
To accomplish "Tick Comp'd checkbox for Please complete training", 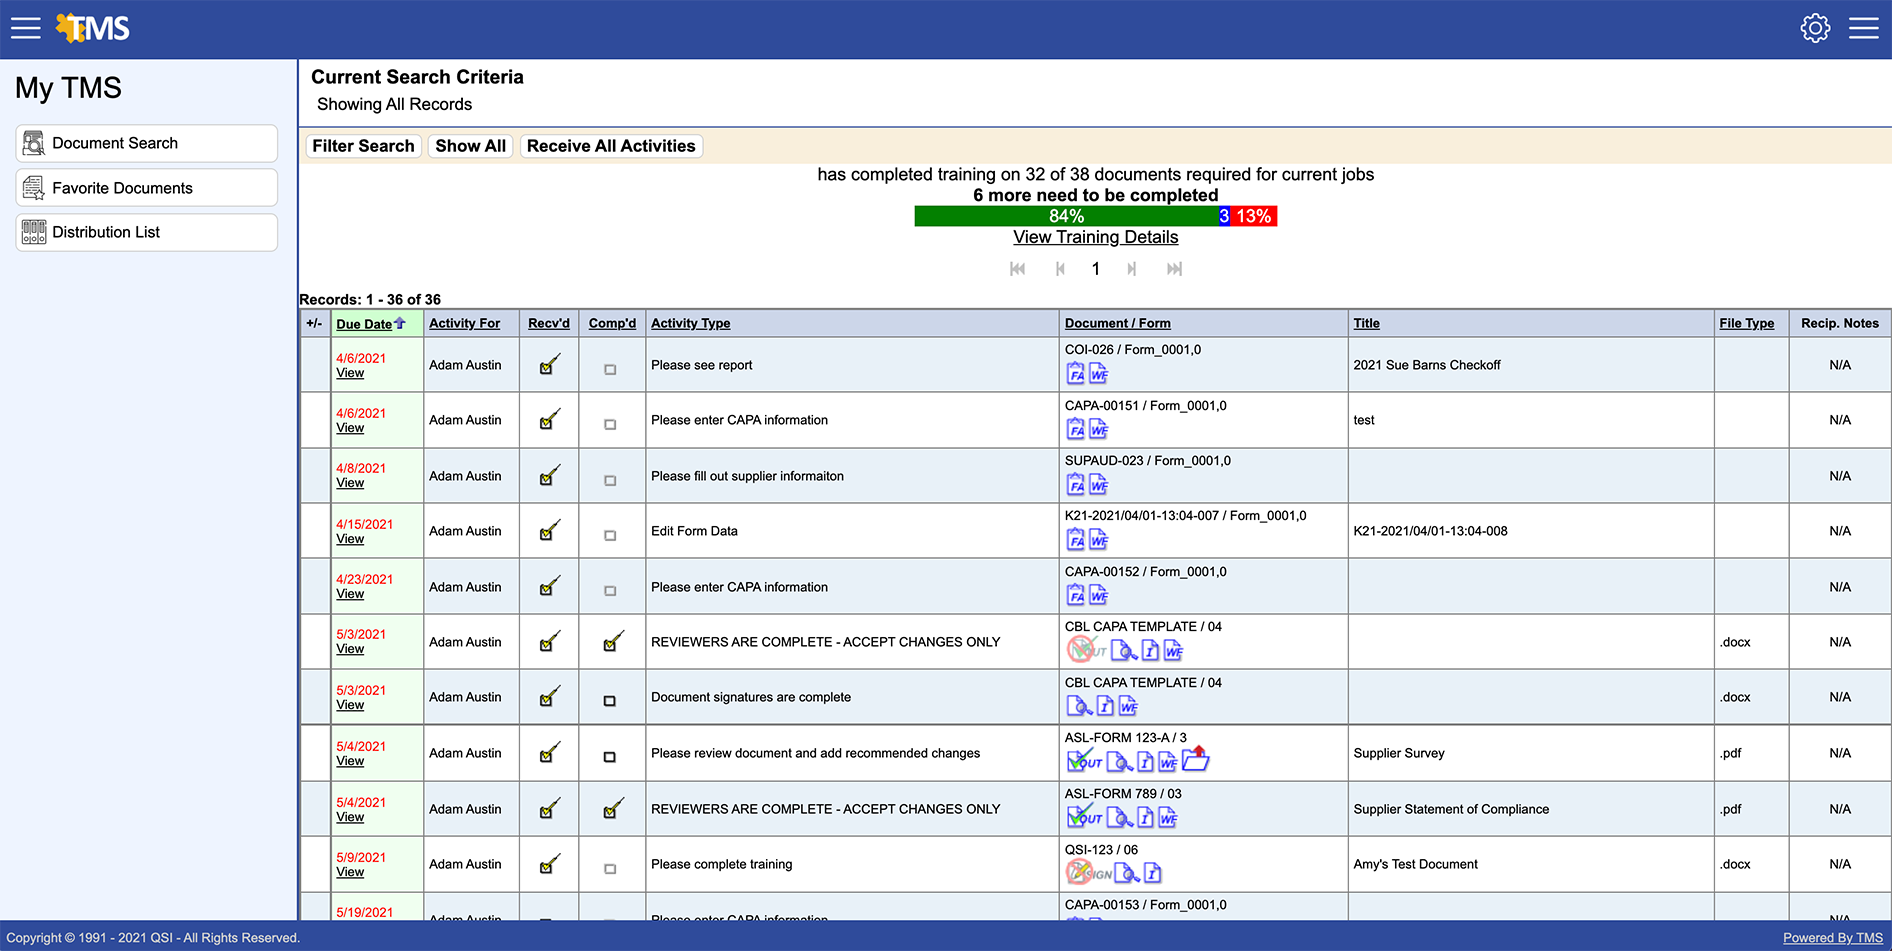I will (x=610, y=869).
